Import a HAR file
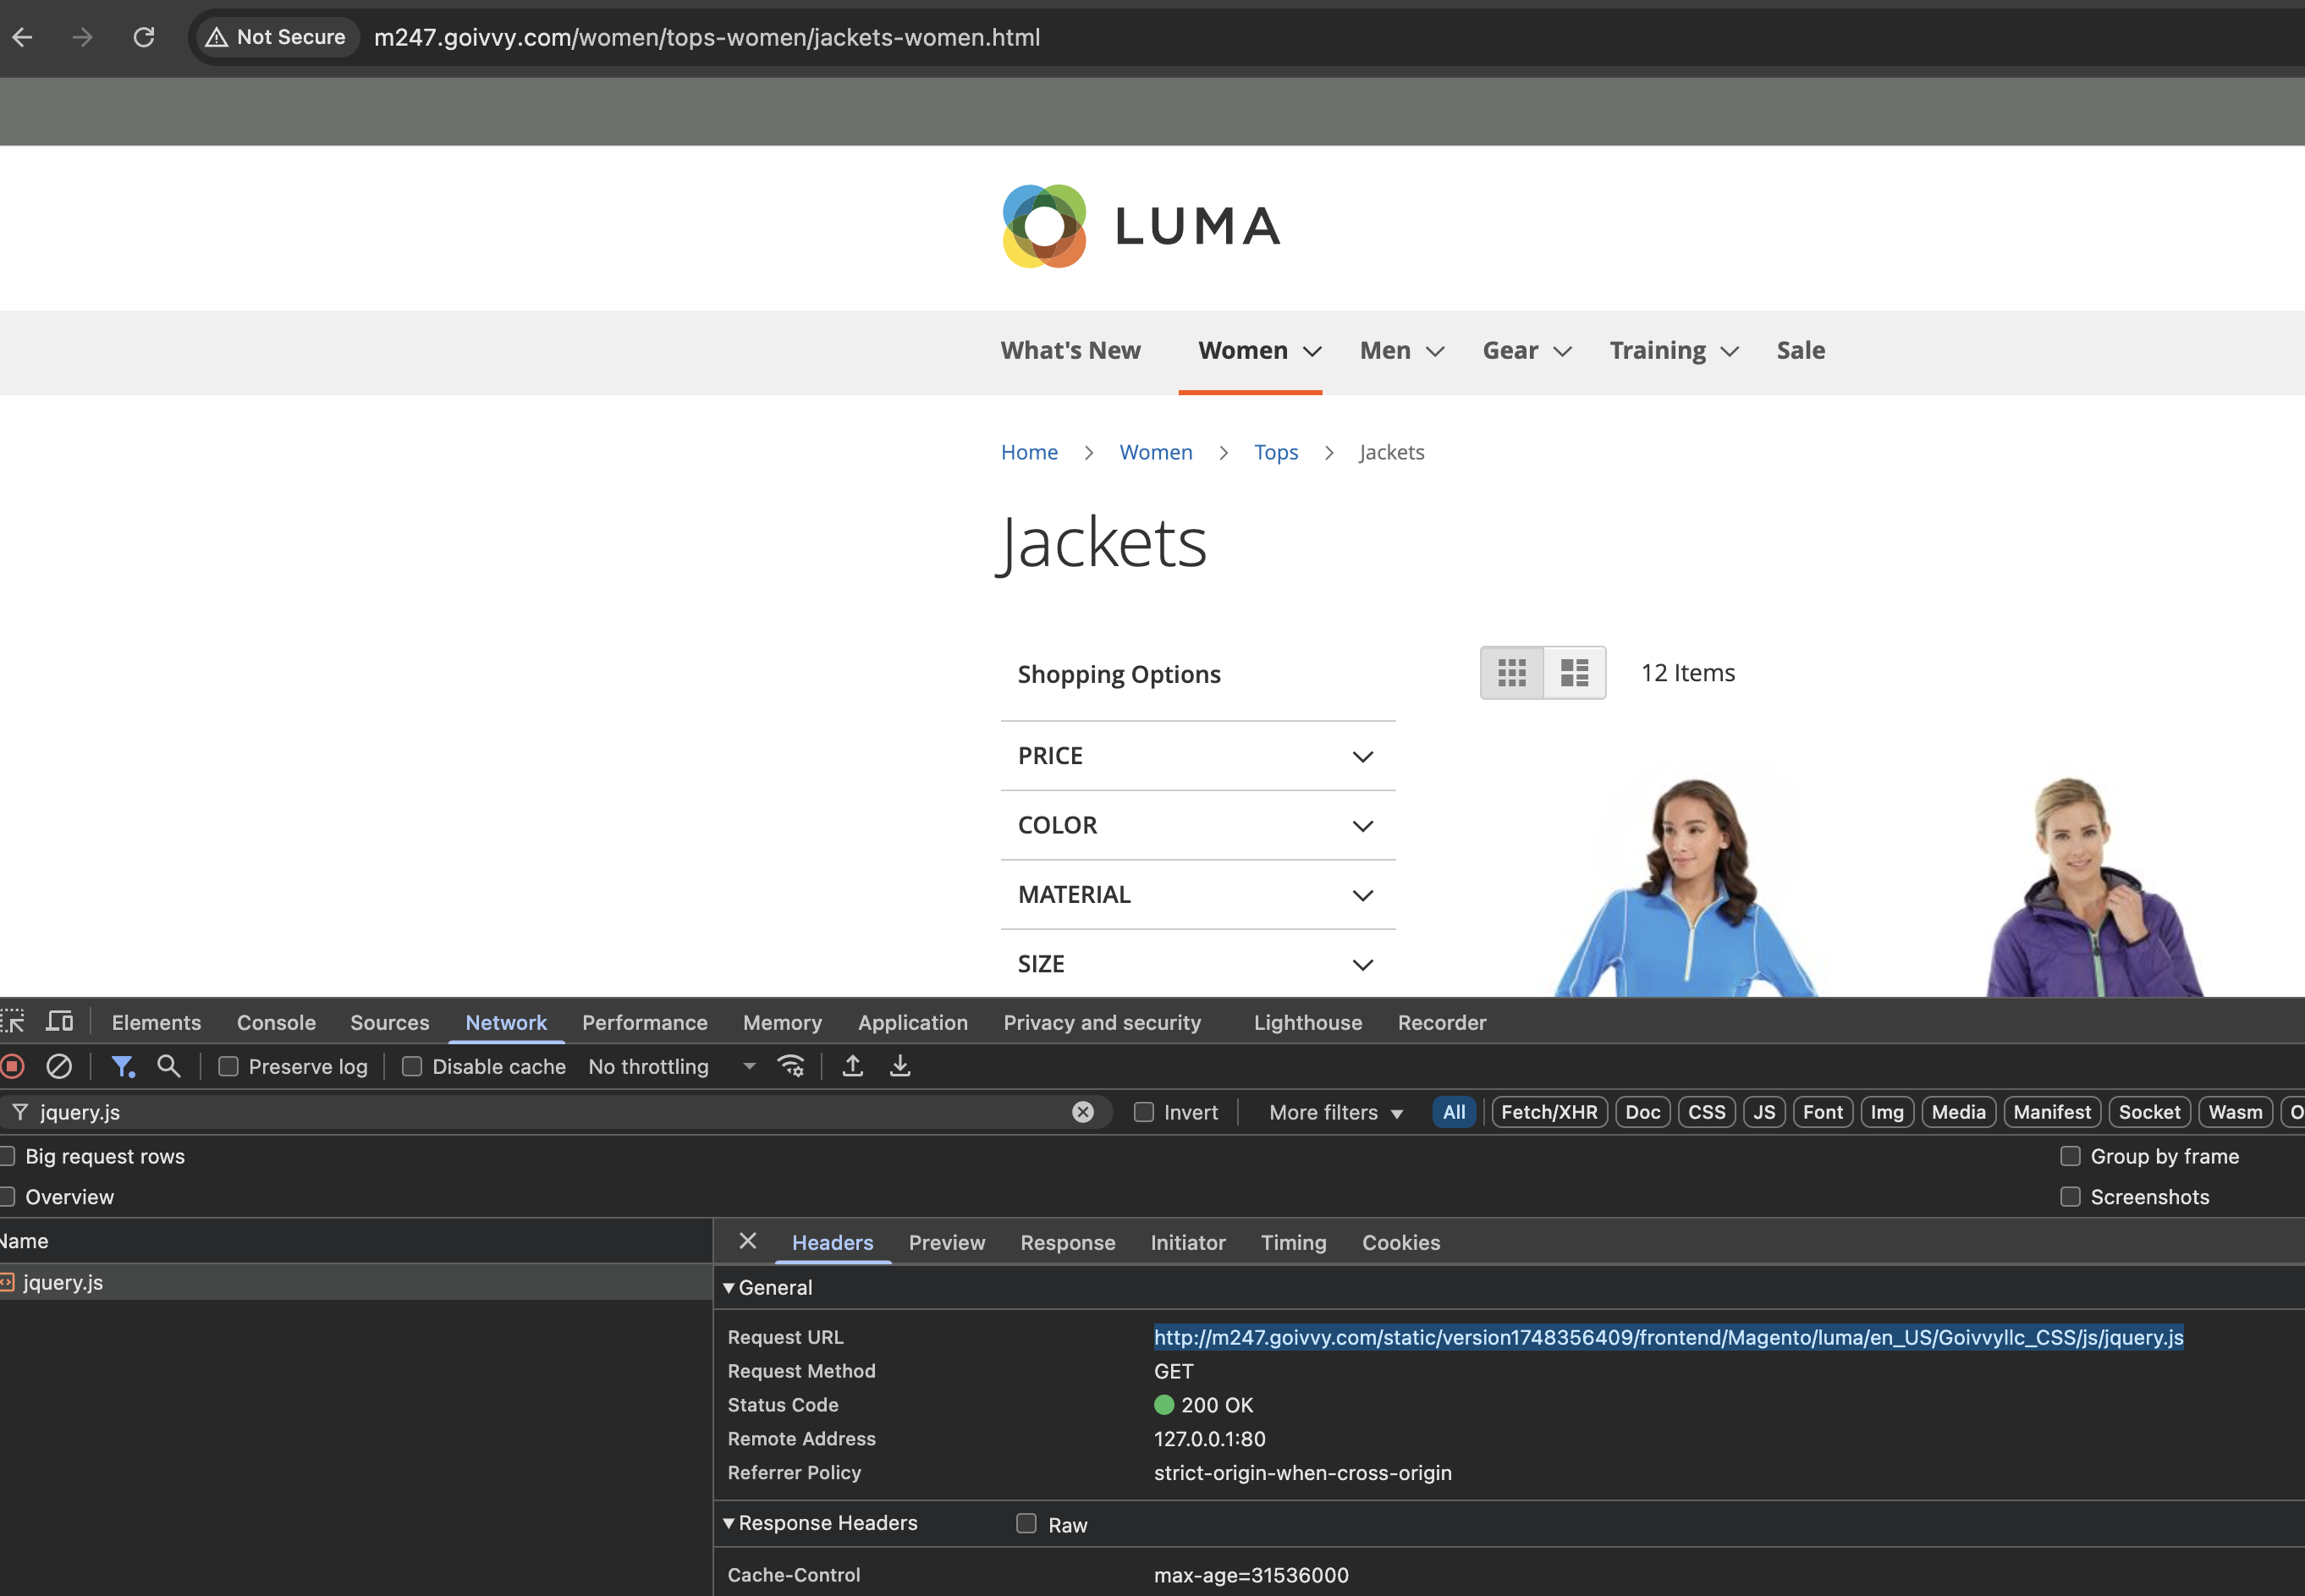 851,1066
